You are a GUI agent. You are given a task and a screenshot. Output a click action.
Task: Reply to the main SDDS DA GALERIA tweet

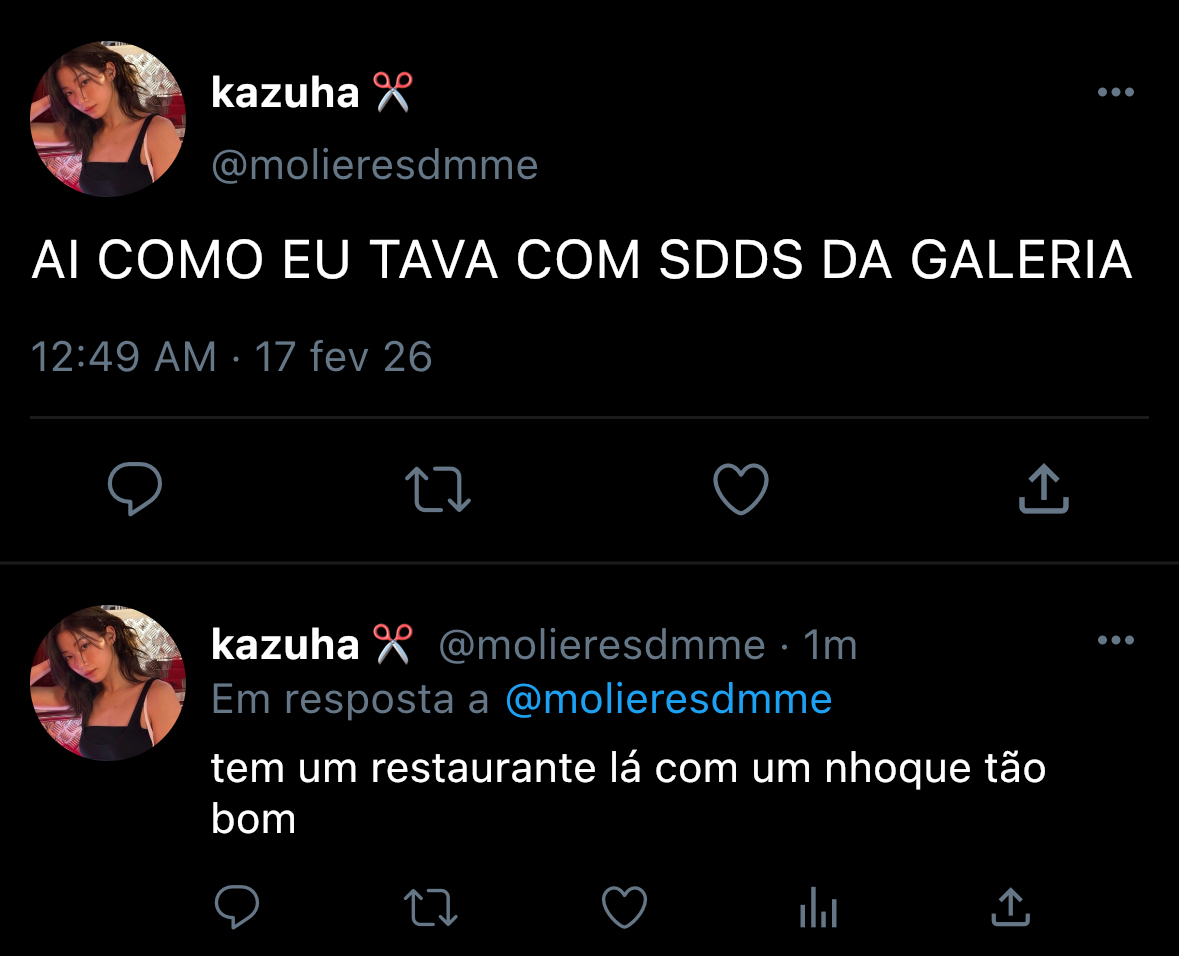click(135, 489)
